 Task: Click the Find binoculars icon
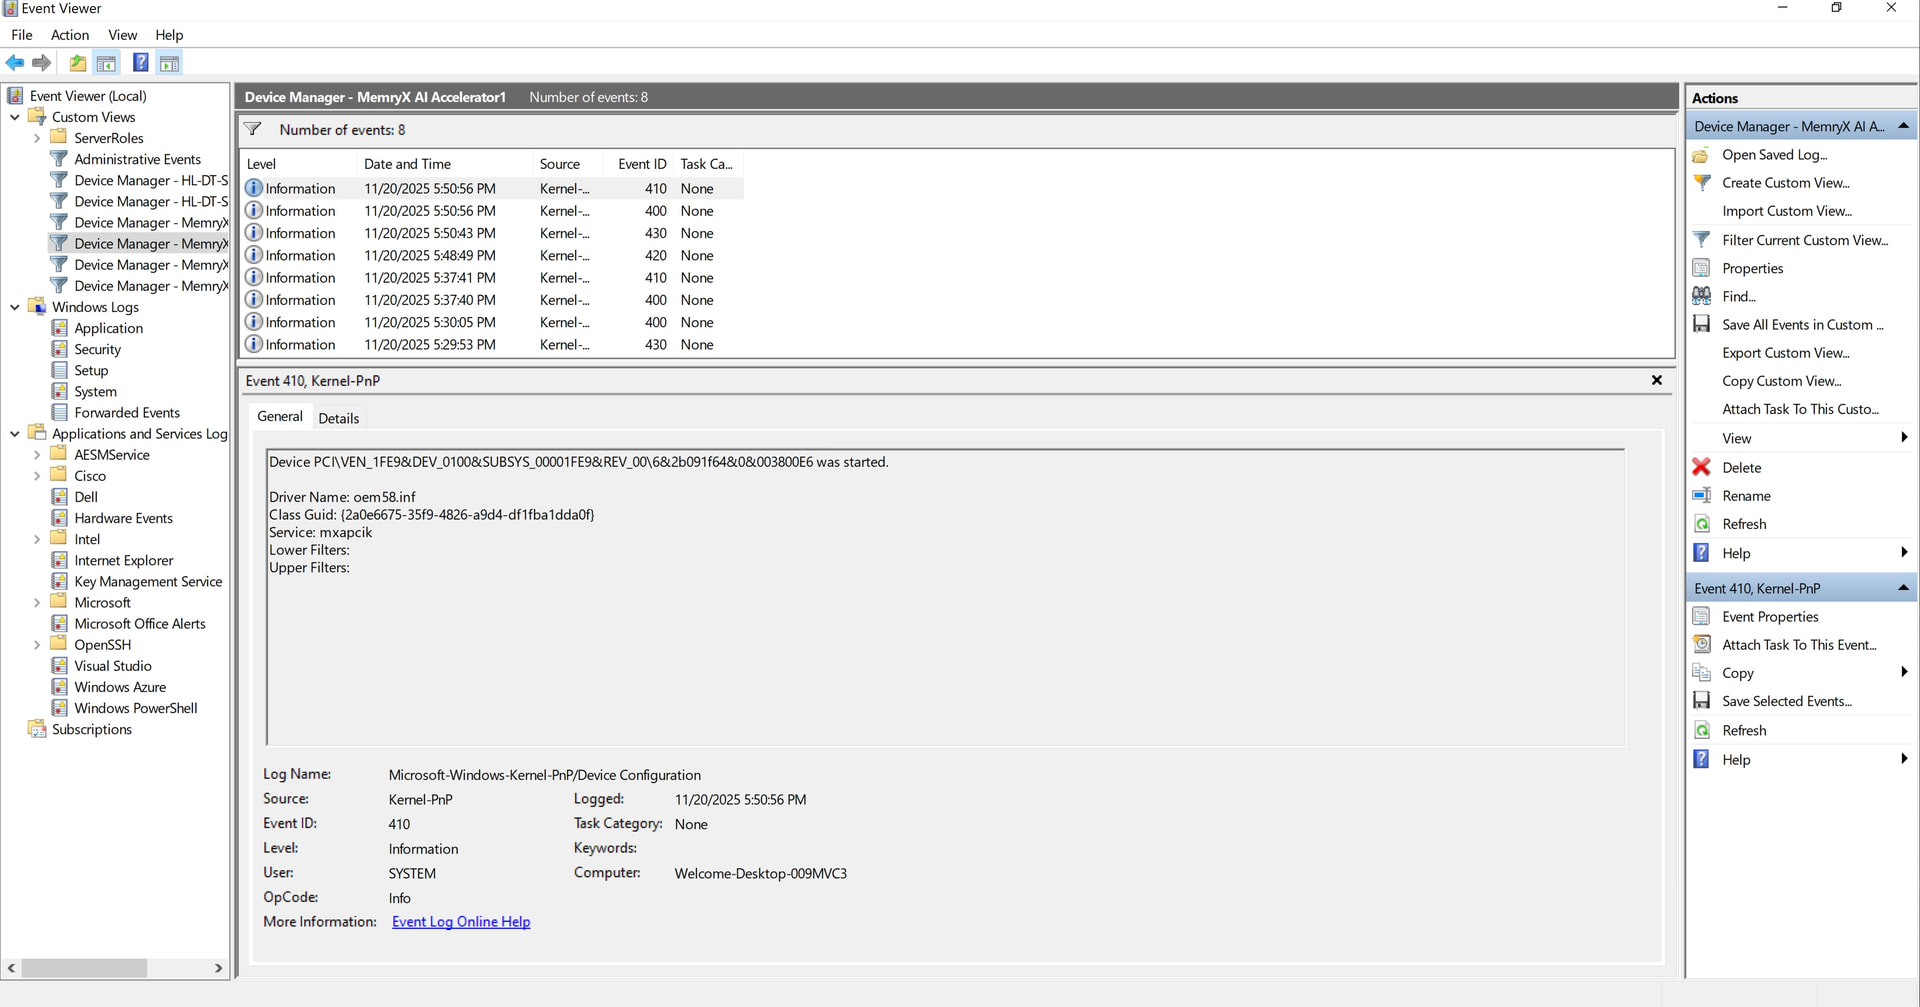(1701, 296)
